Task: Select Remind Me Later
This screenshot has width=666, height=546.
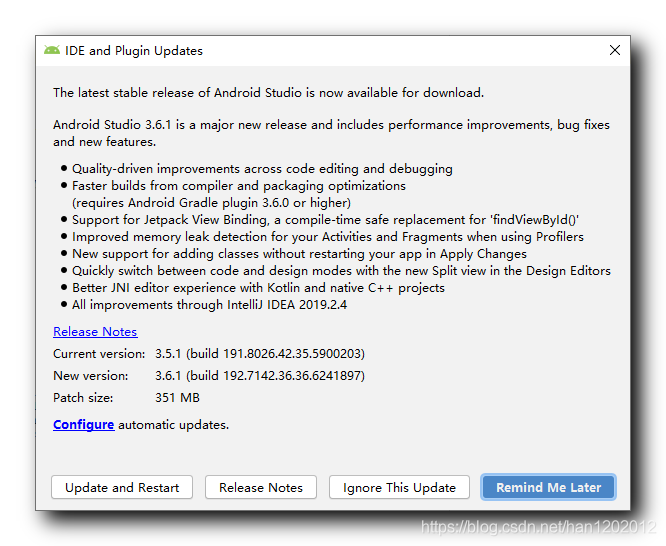Action: point(548,487)
